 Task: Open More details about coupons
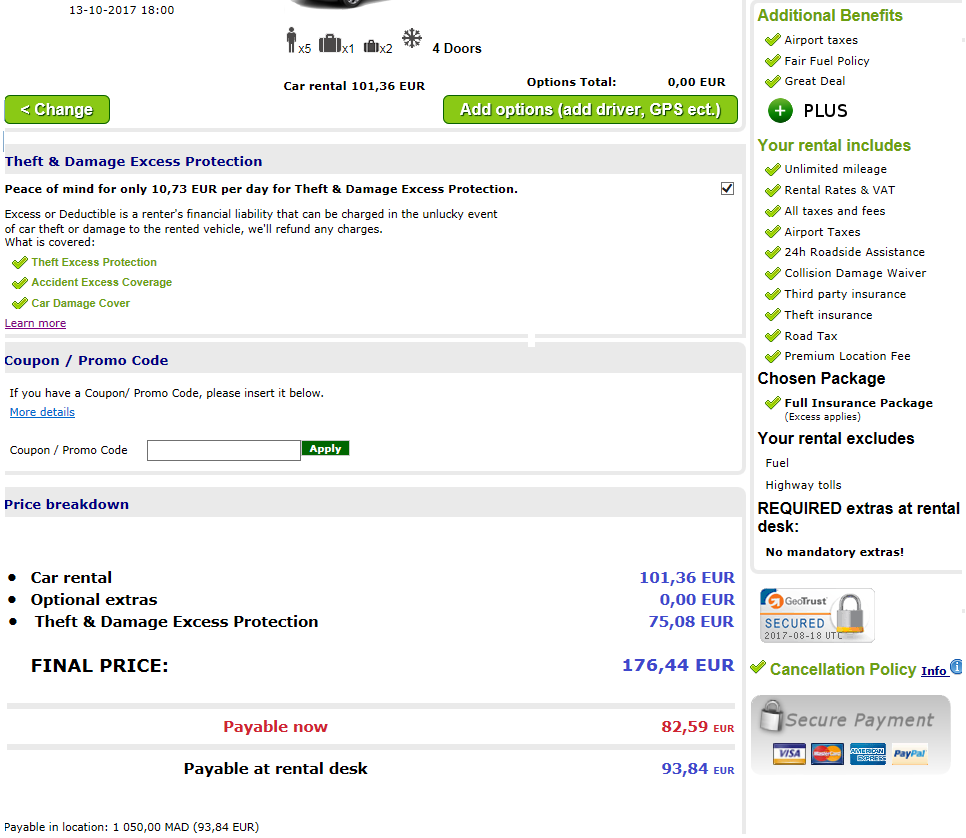42,412
